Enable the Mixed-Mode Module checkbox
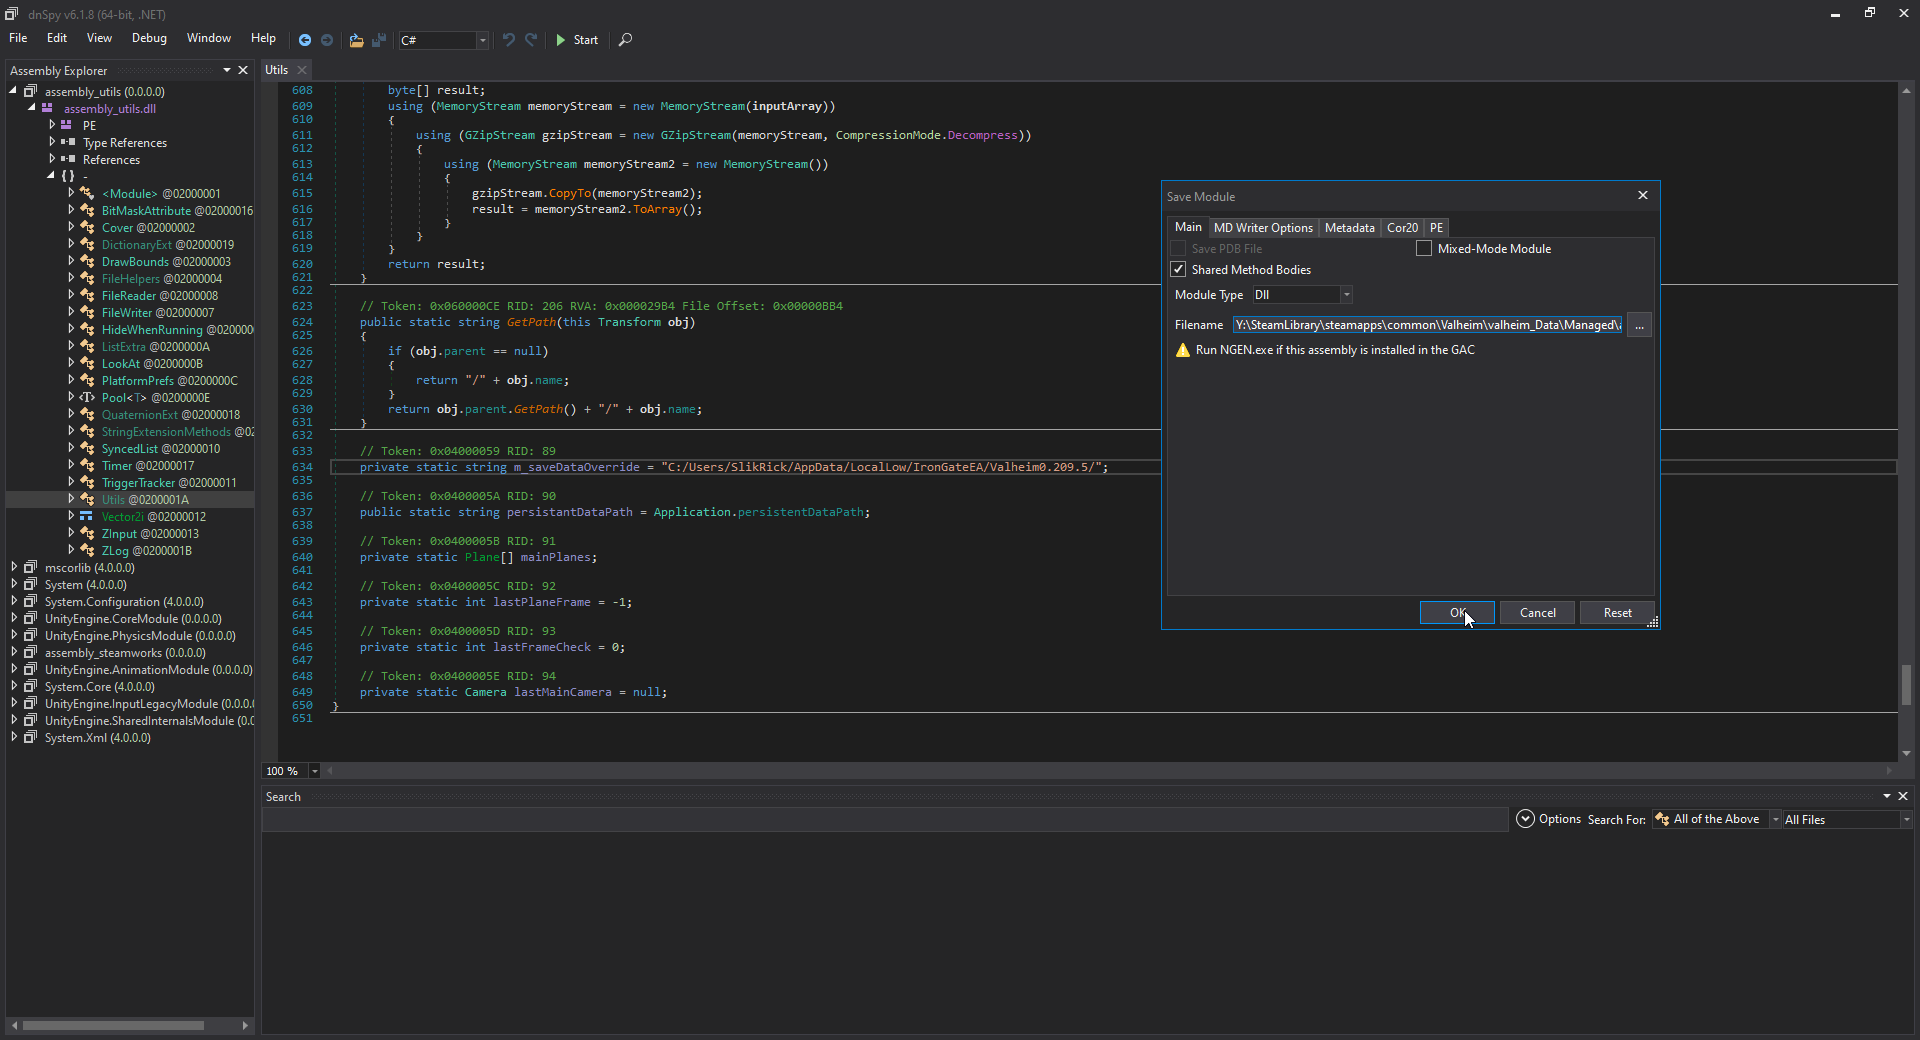Viewport: 1920px width, 1040px height. pos(1424,249)
